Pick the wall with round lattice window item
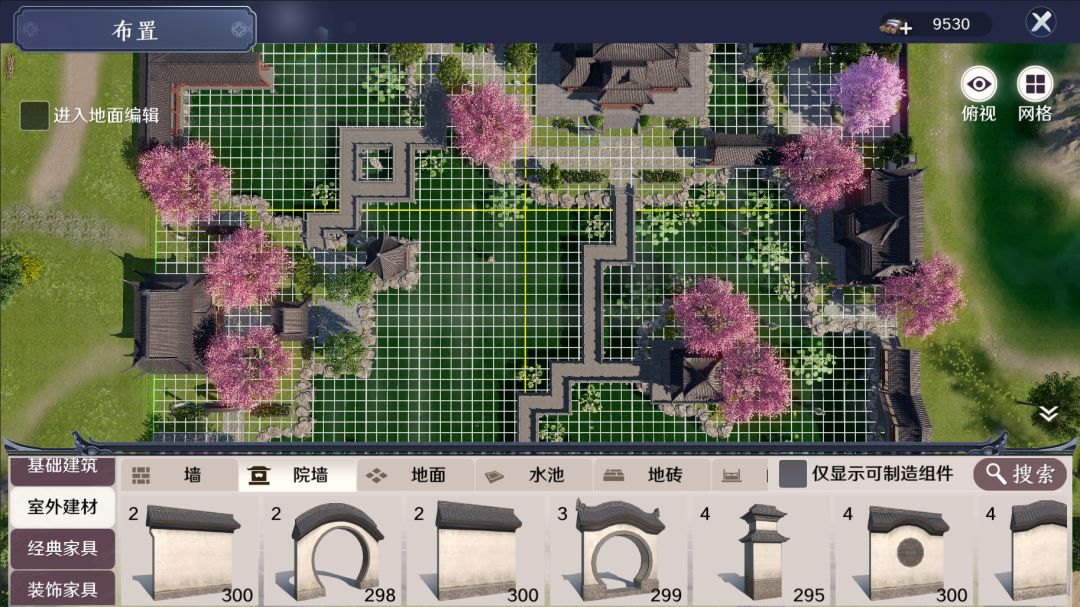The width and height of the screenshot is (1080, 607). (x=904, y=551)
